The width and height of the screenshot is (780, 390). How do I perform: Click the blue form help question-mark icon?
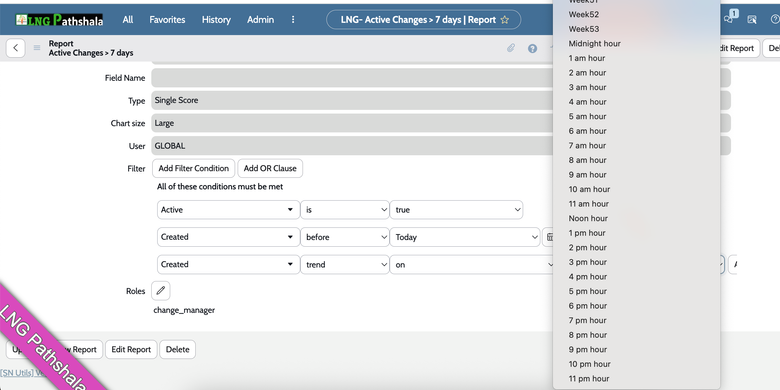tap(532, 48)
